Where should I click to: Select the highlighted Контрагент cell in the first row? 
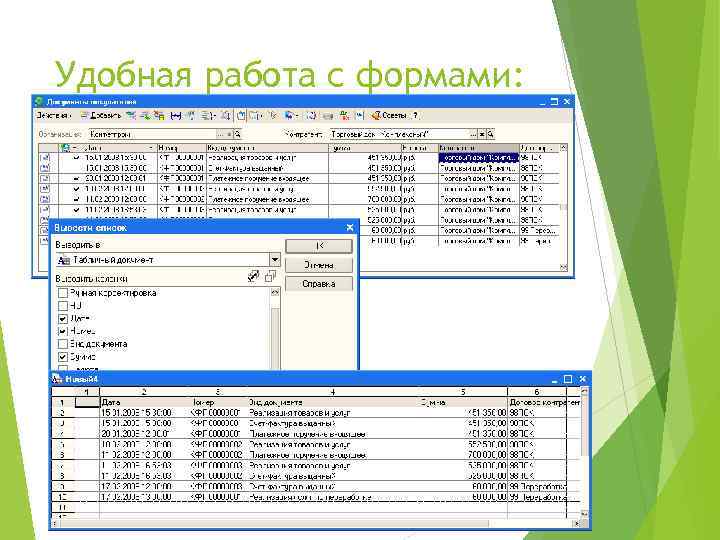tap(478, 158)
